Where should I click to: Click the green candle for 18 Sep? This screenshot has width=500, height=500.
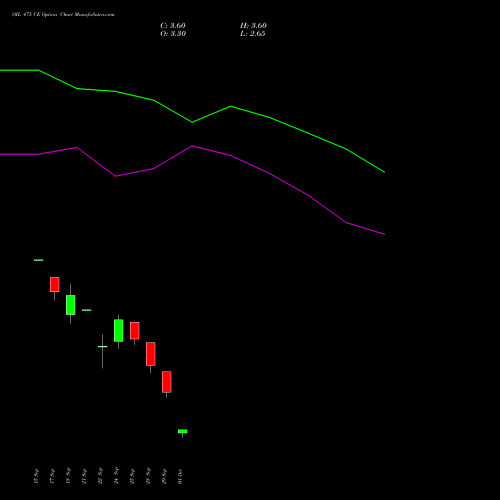coord(70,305)
